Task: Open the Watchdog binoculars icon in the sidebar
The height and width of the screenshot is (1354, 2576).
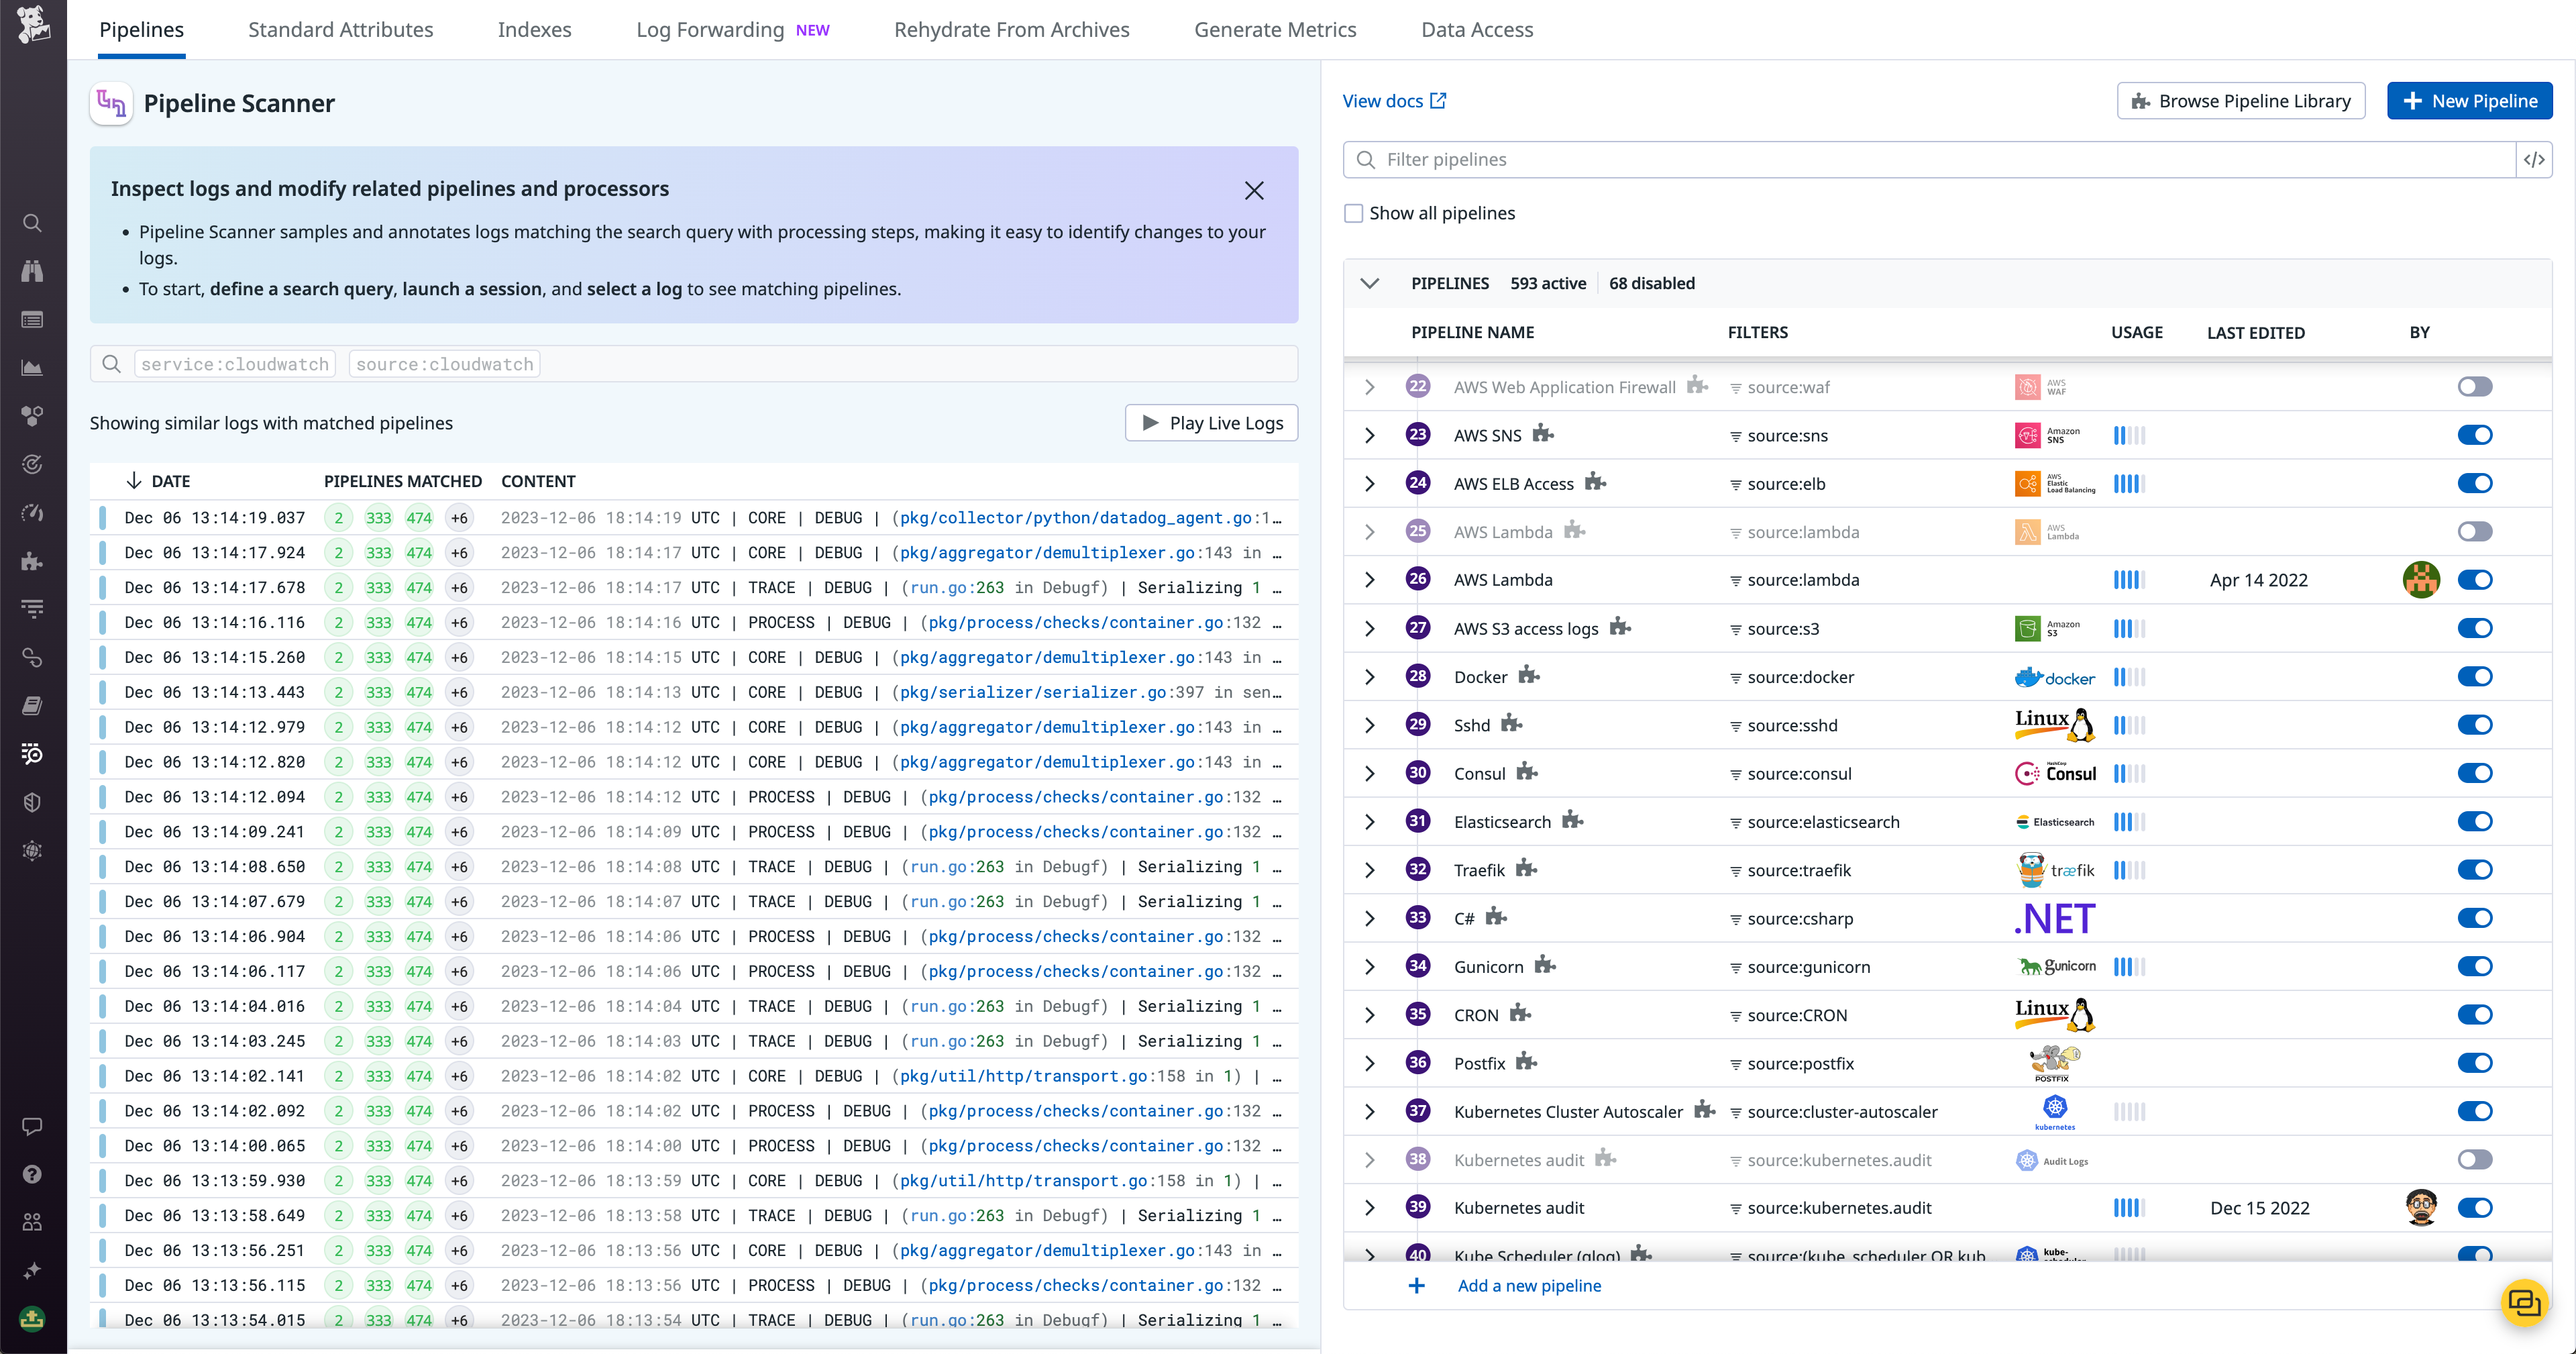Action: [32, 271]
